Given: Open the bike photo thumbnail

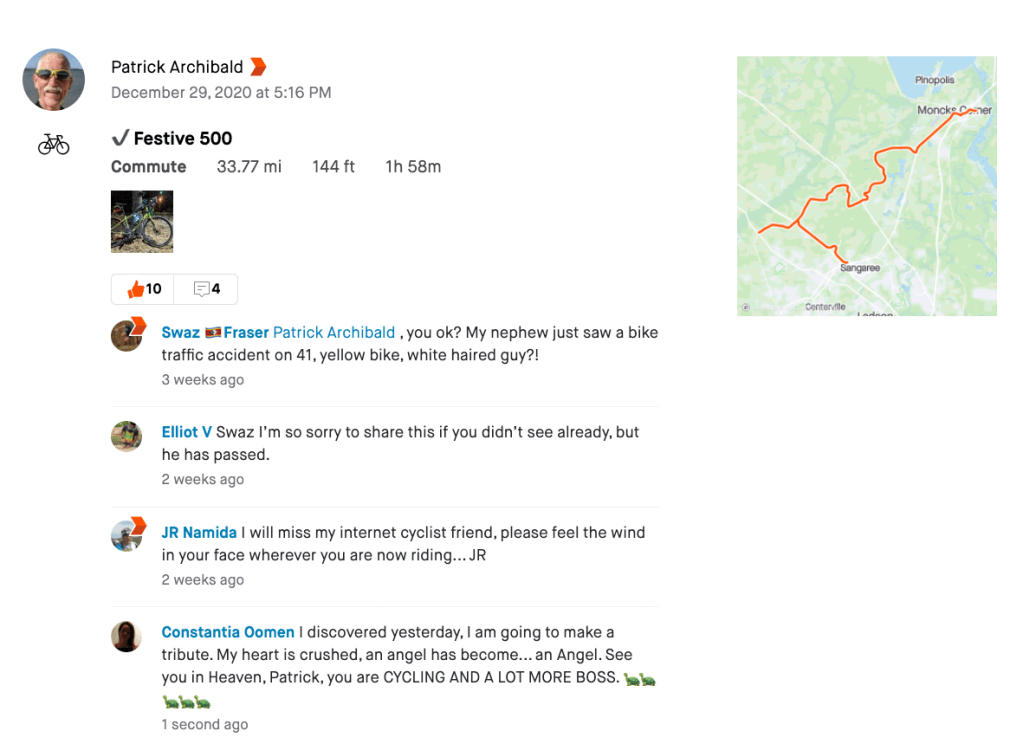Looking at the screenshot, I should (142, 222).
